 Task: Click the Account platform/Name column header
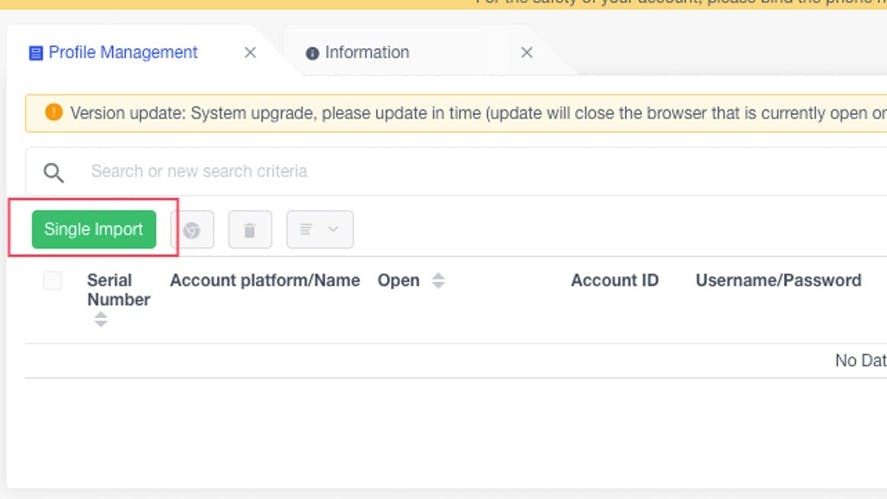click(265, 281)
